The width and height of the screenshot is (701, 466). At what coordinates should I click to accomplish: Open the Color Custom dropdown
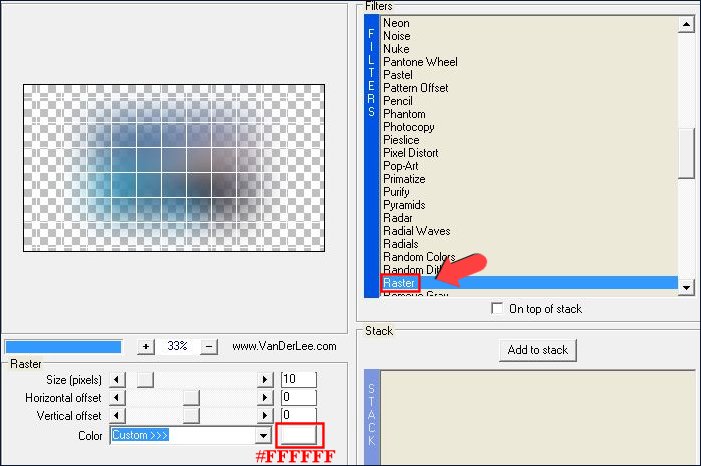265,436
